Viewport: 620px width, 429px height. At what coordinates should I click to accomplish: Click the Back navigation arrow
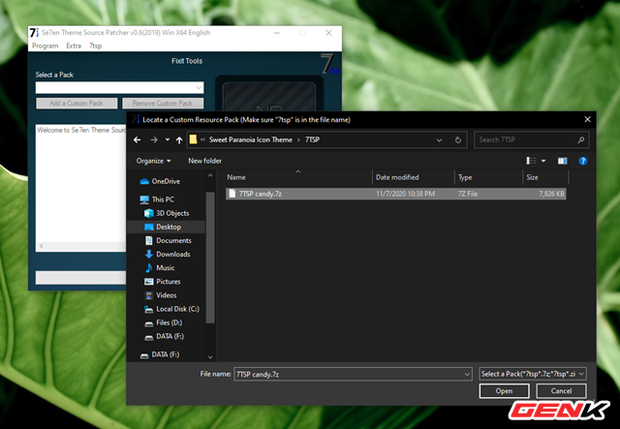coord(140,140)
